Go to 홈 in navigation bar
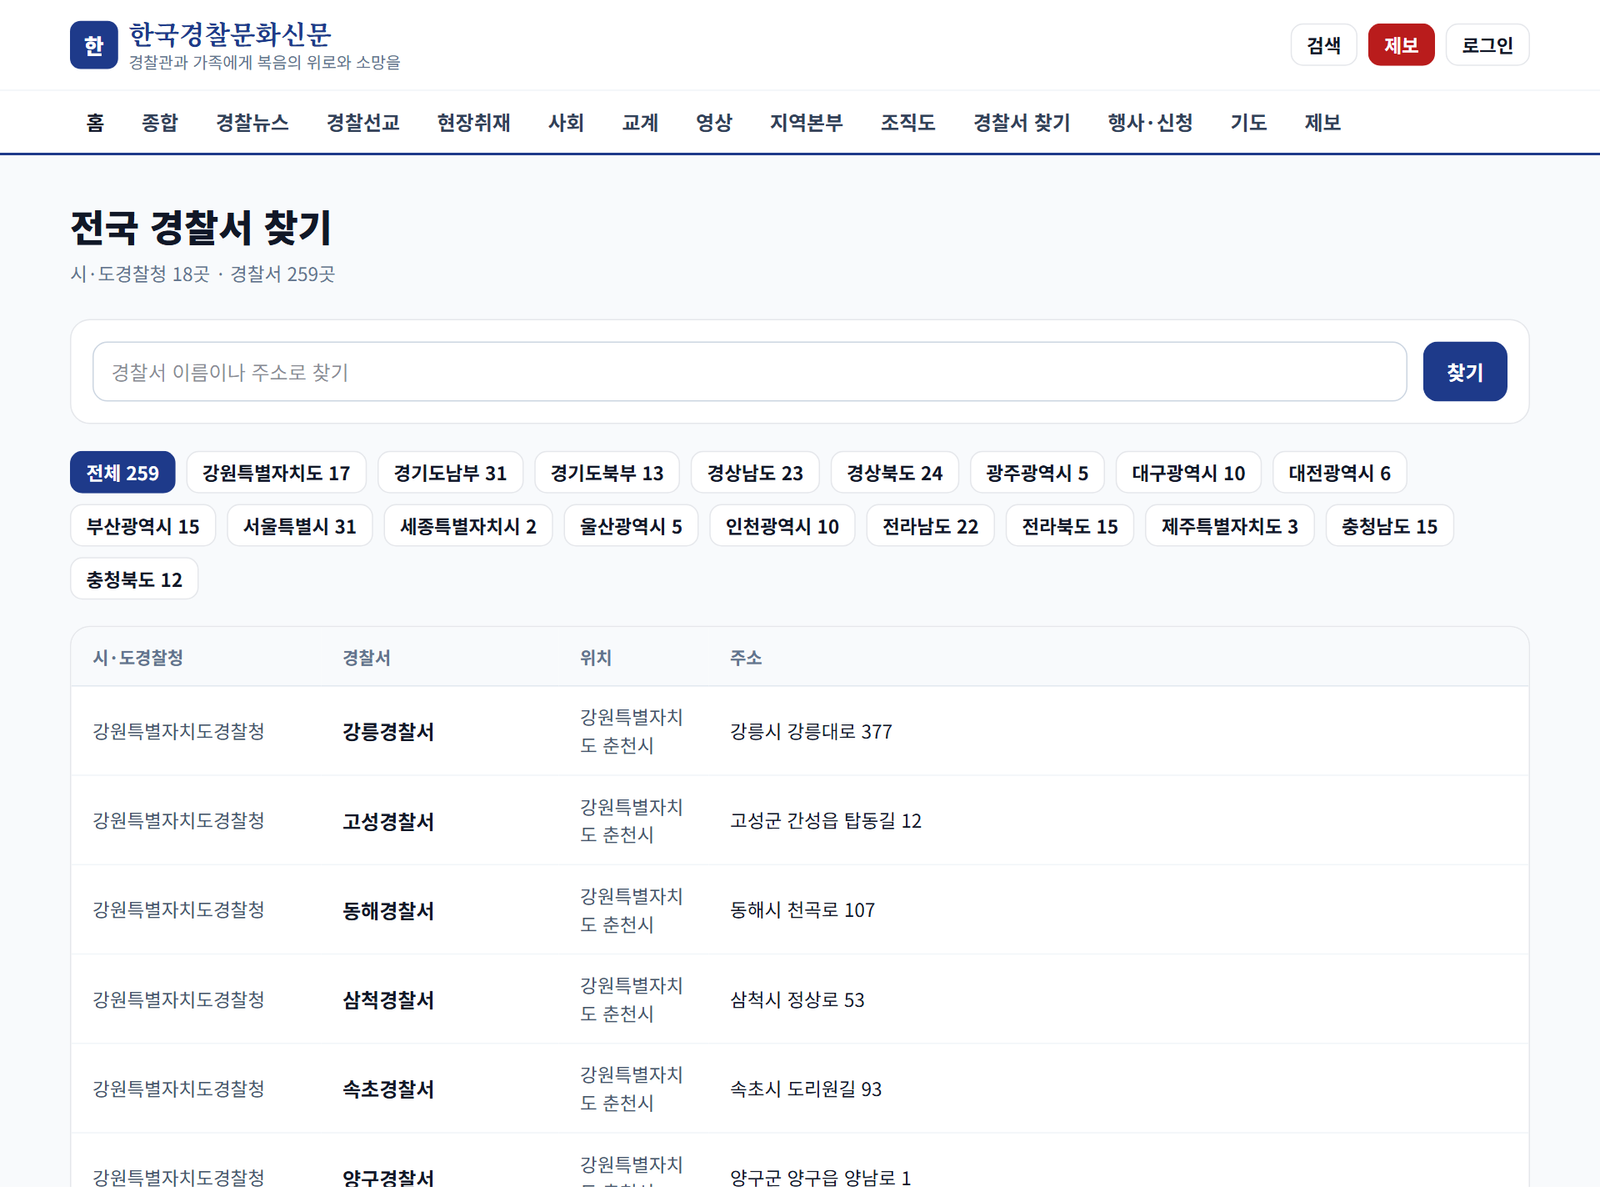The height and width of the screenshot is (1188, 1600). click(95, 122)
